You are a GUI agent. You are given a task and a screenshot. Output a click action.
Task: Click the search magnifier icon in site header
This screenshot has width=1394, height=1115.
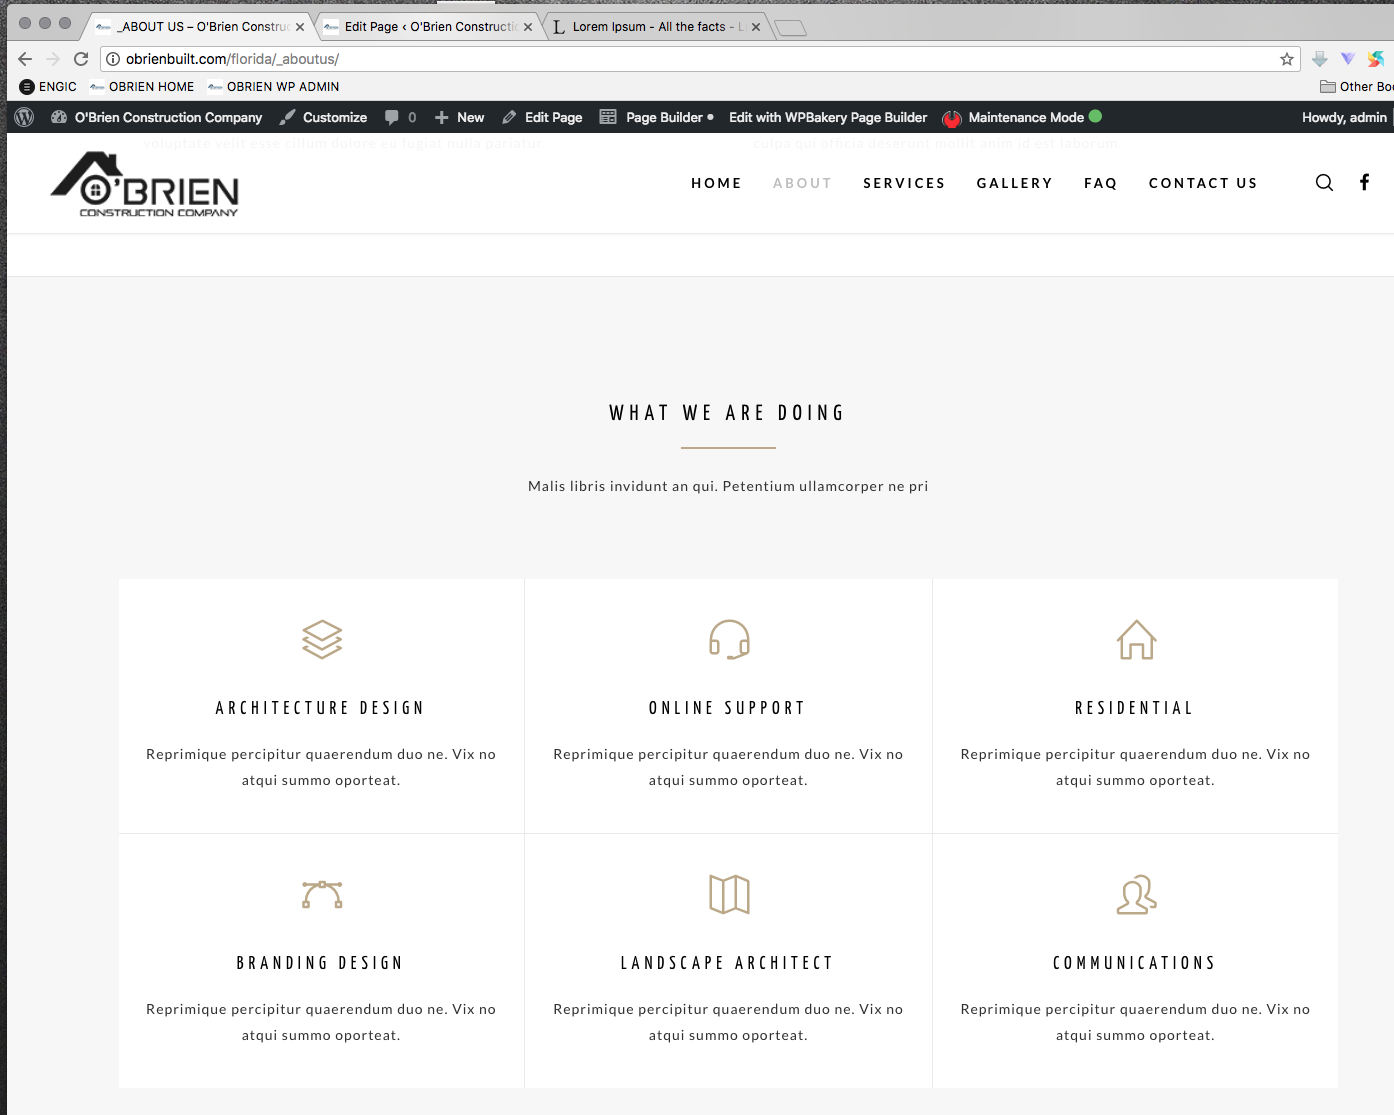click(x=1324, y=182)
